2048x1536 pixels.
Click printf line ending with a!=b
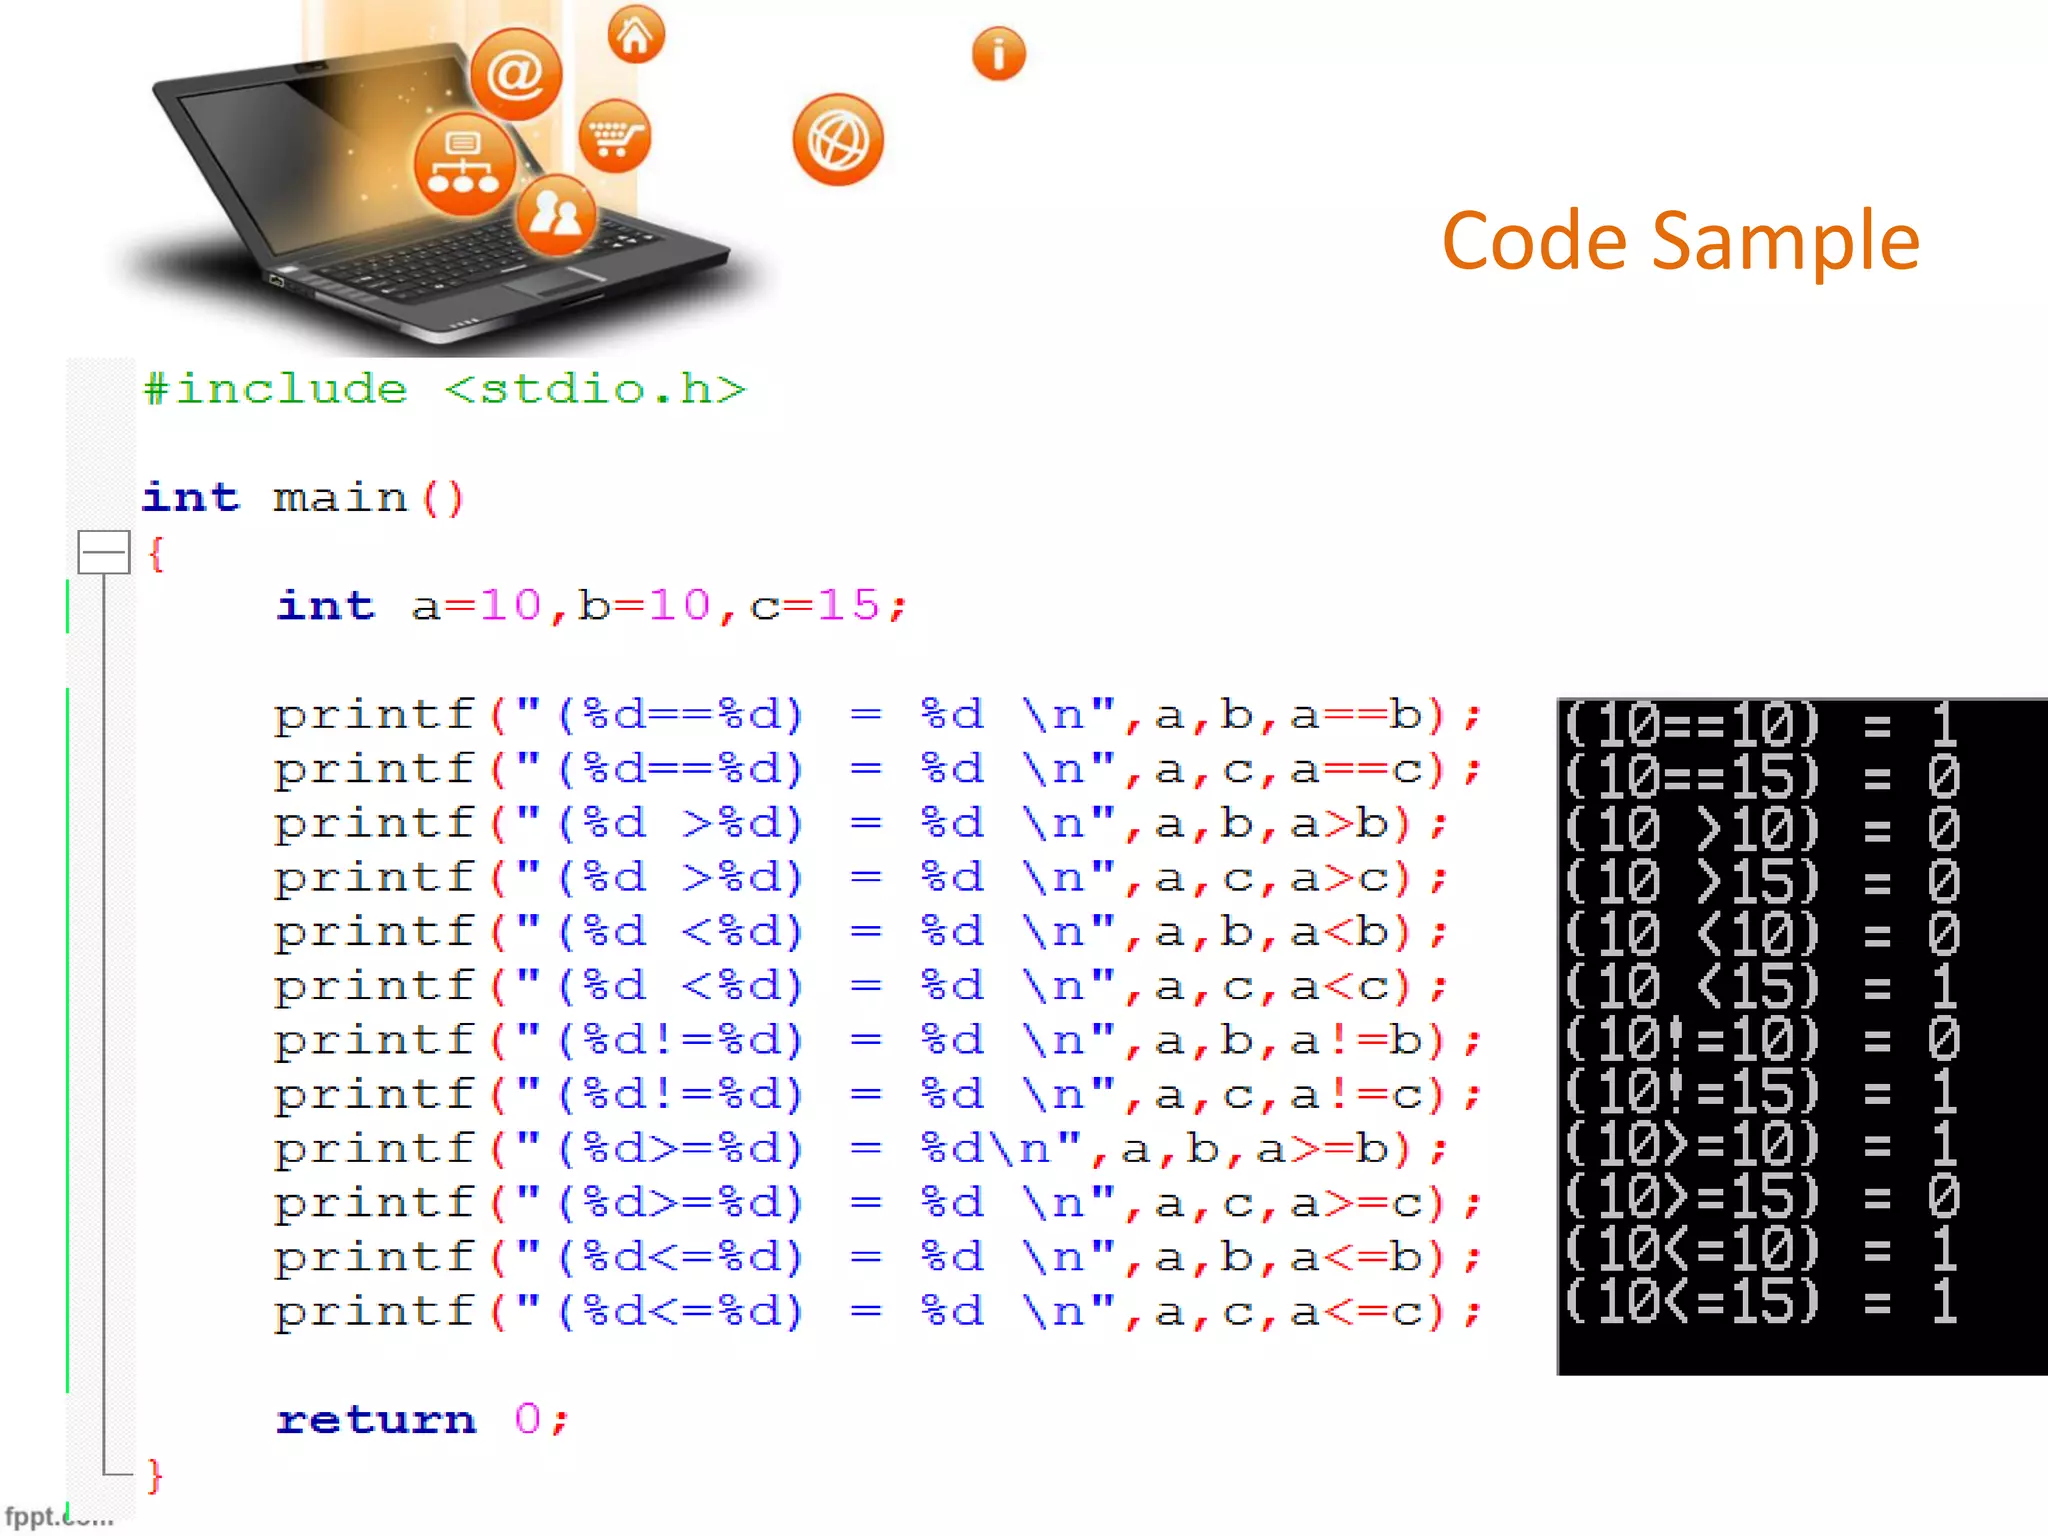coord(878,1041)
